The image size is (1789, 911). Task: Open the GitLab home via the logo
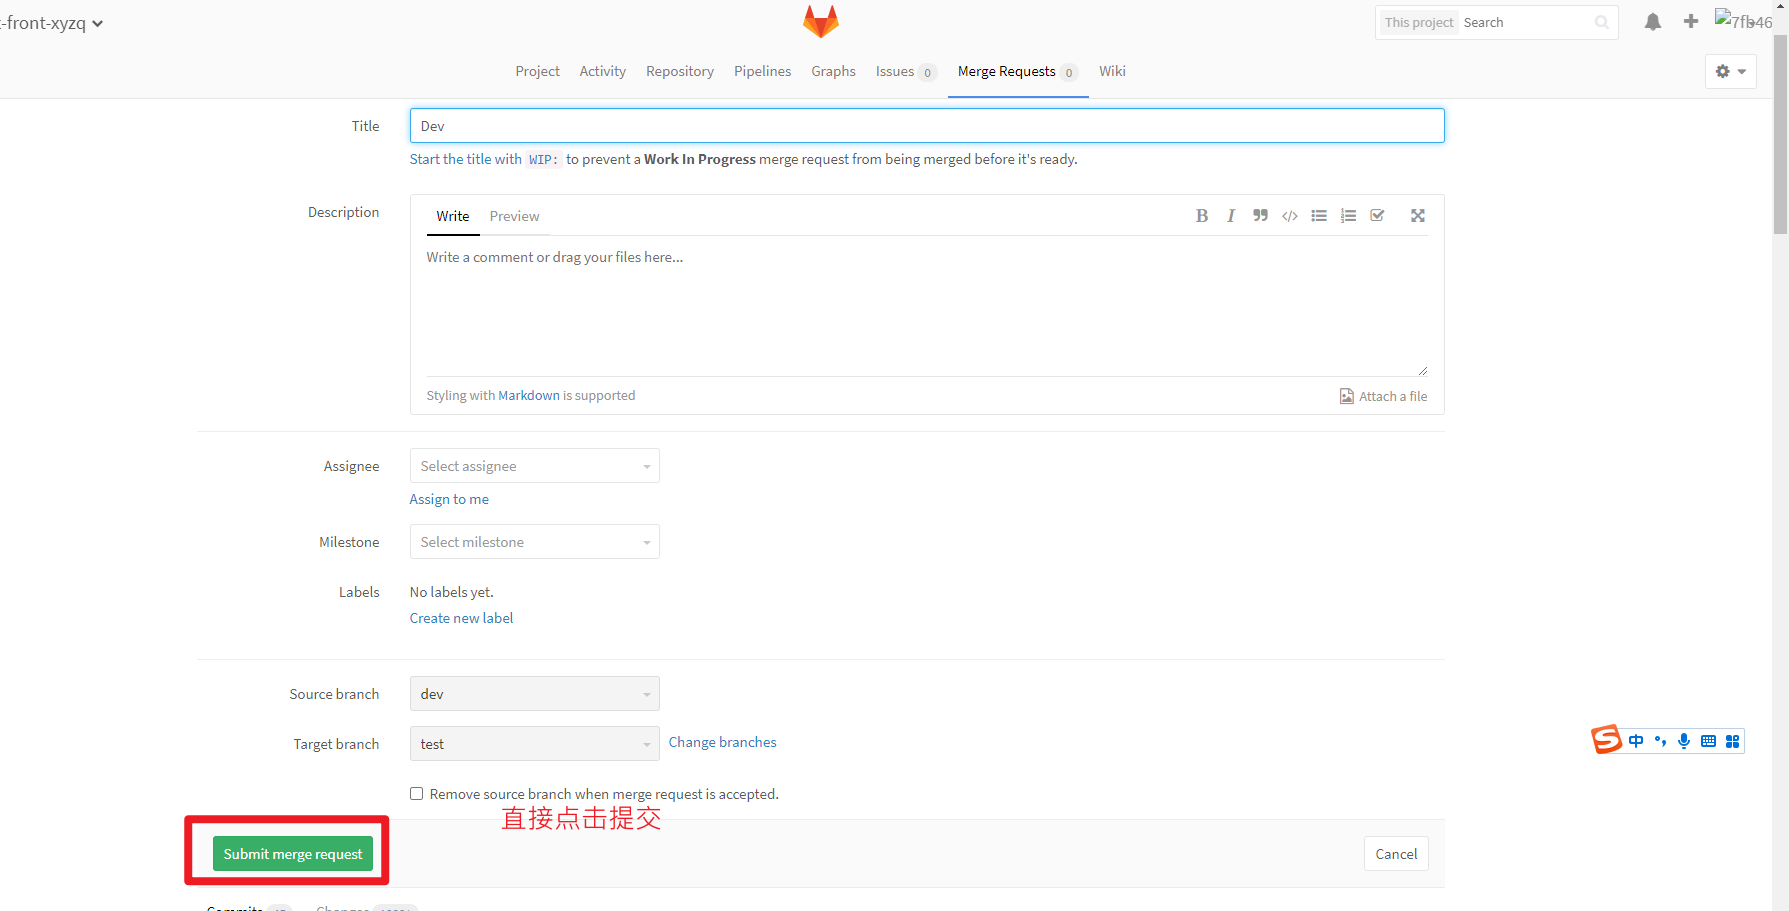click(820, 21)
